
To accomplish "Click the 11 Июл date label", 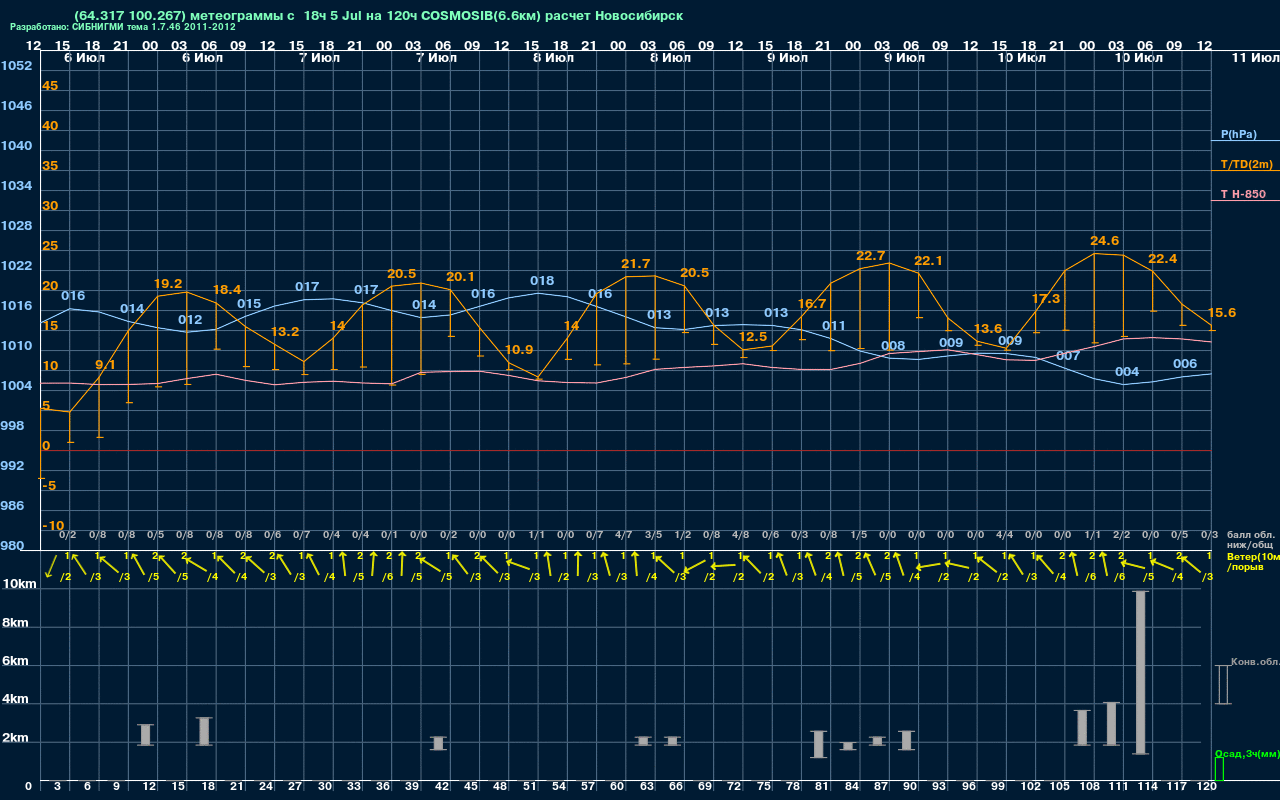I will click(x=1254, y=59).
